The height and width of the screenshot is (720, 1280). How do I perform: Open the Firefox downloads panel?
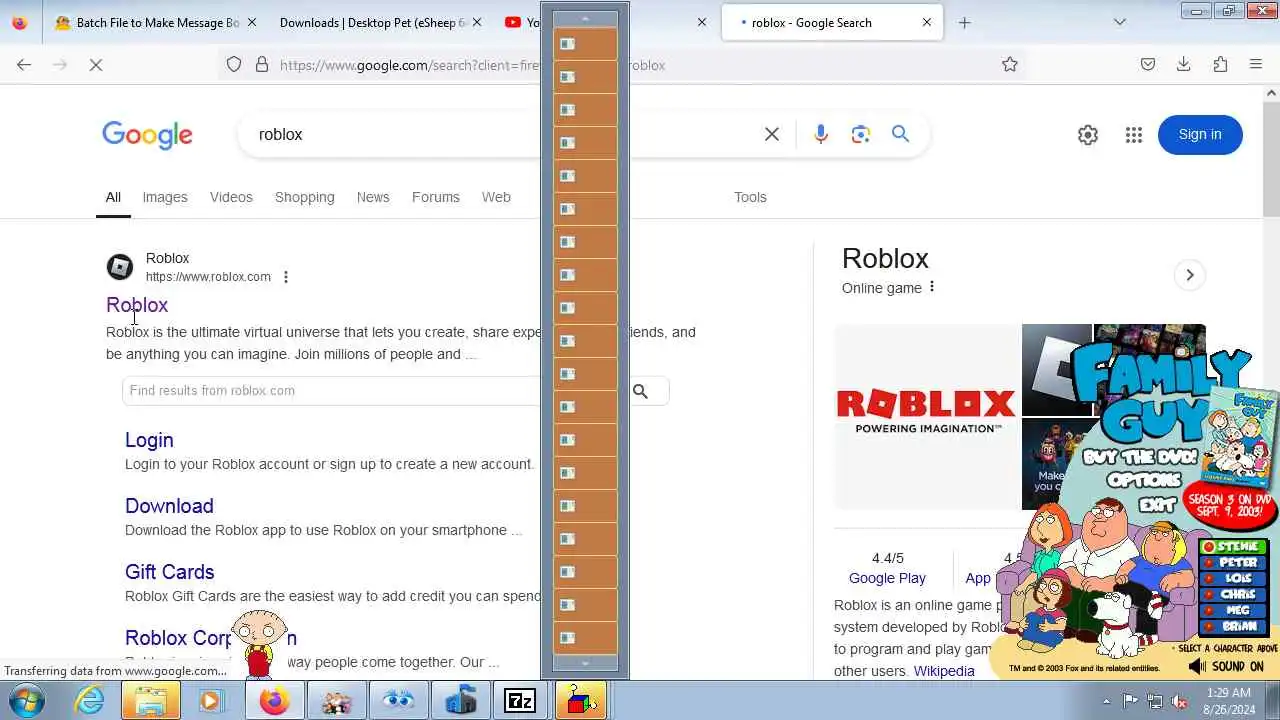coord(1184,64)
